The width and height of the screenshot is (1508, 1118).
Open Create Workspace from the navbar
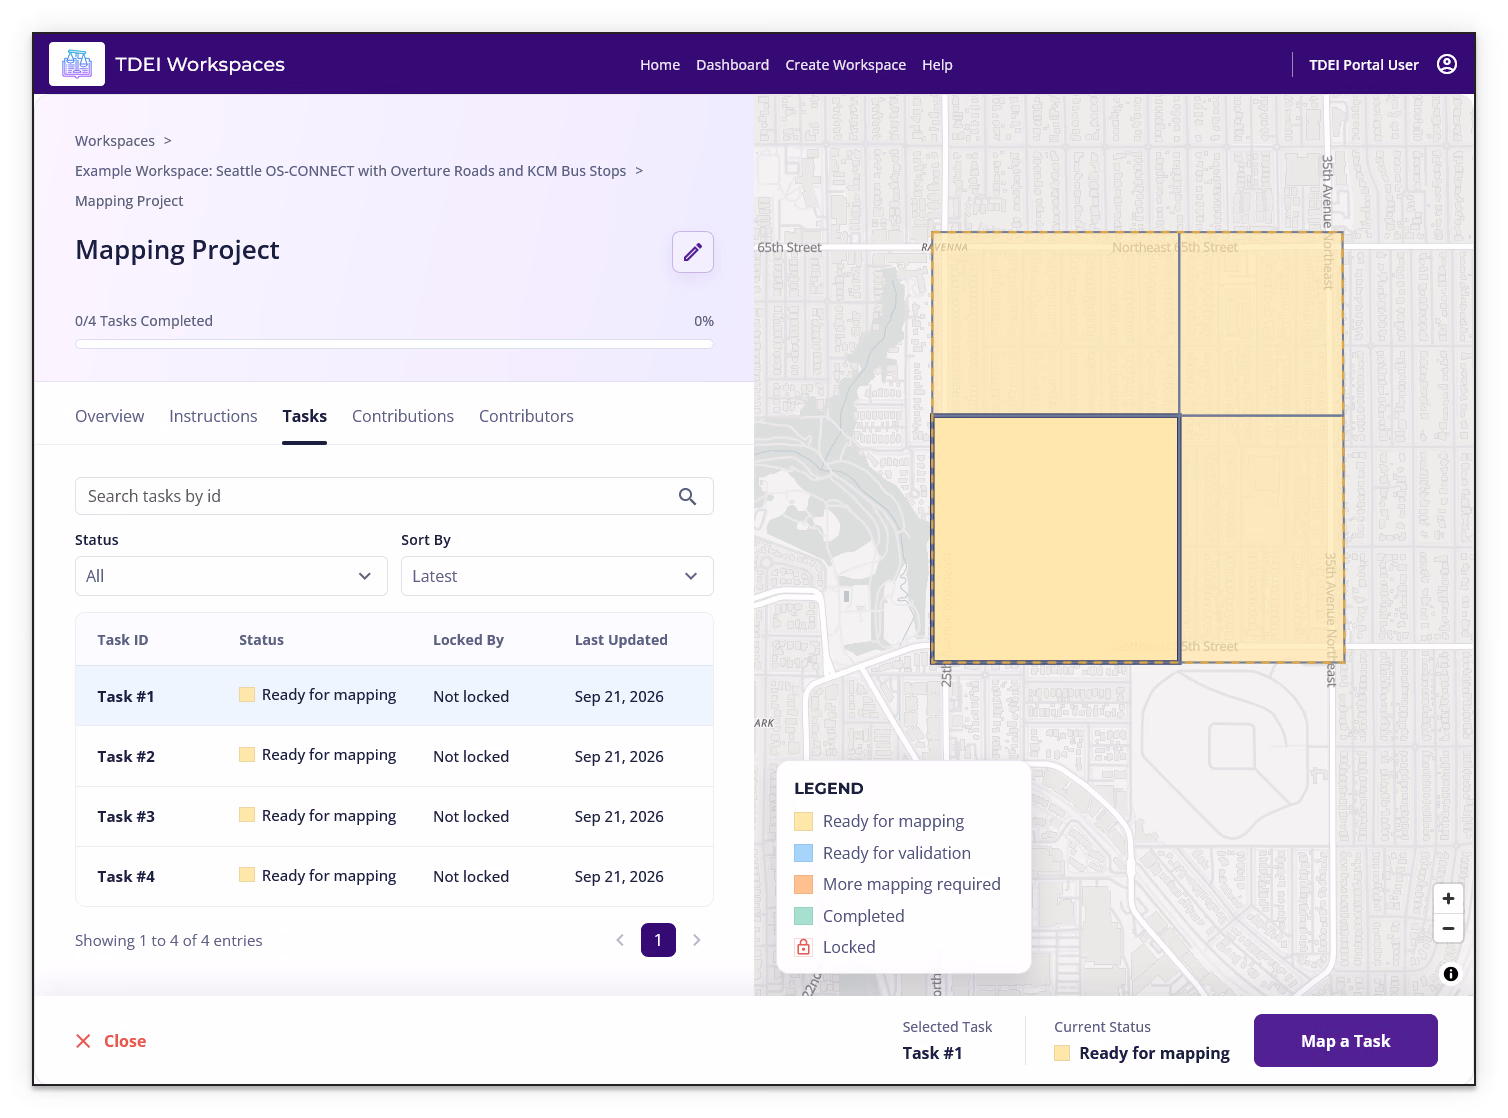845,65
